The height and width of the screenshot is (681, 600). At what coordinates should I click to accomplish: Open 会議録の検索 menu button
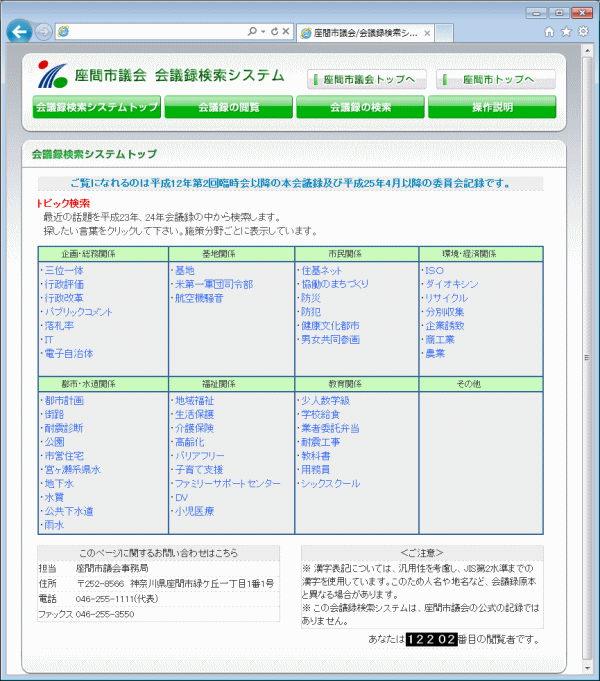360,107
